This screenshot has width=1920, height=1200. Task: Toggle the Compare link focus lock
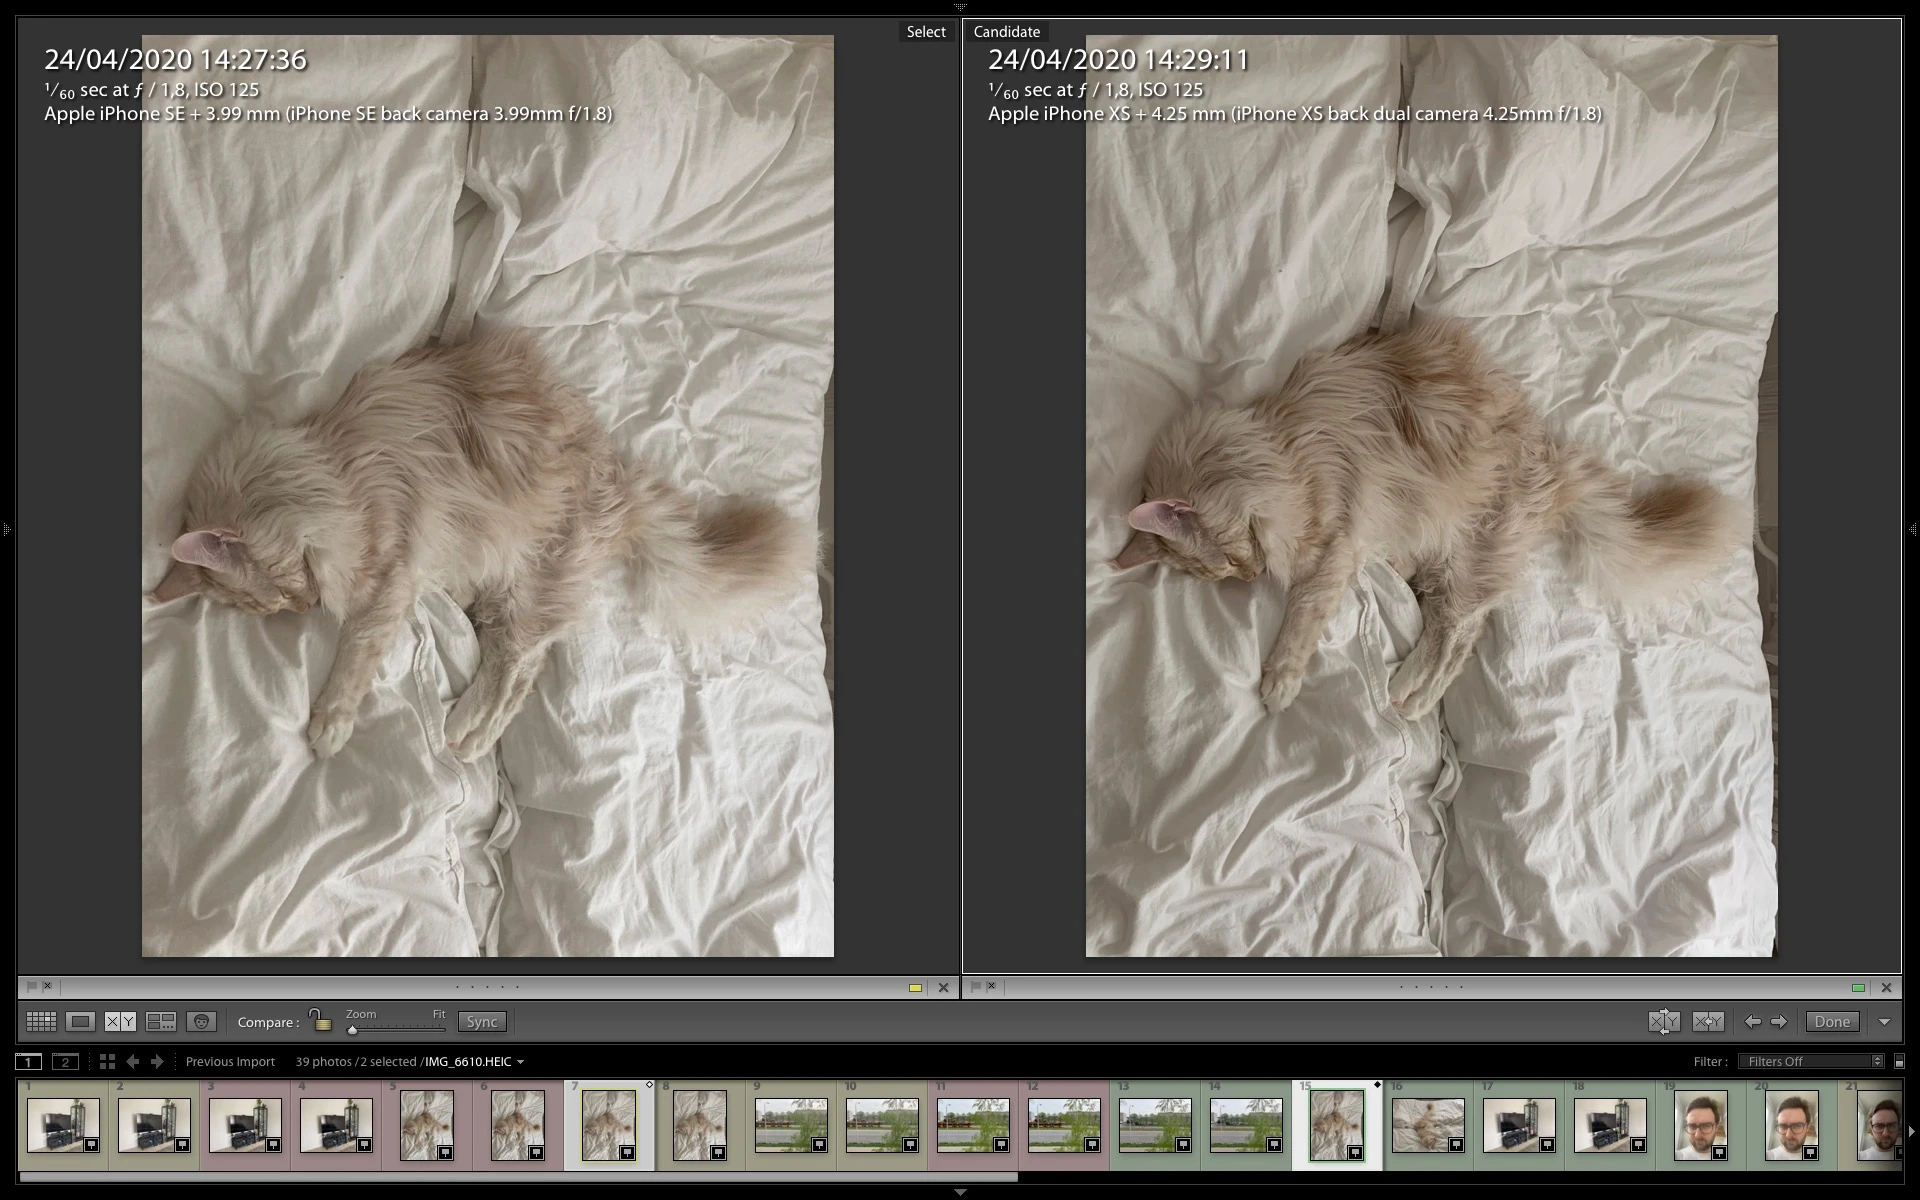[x=319, y=1020]
